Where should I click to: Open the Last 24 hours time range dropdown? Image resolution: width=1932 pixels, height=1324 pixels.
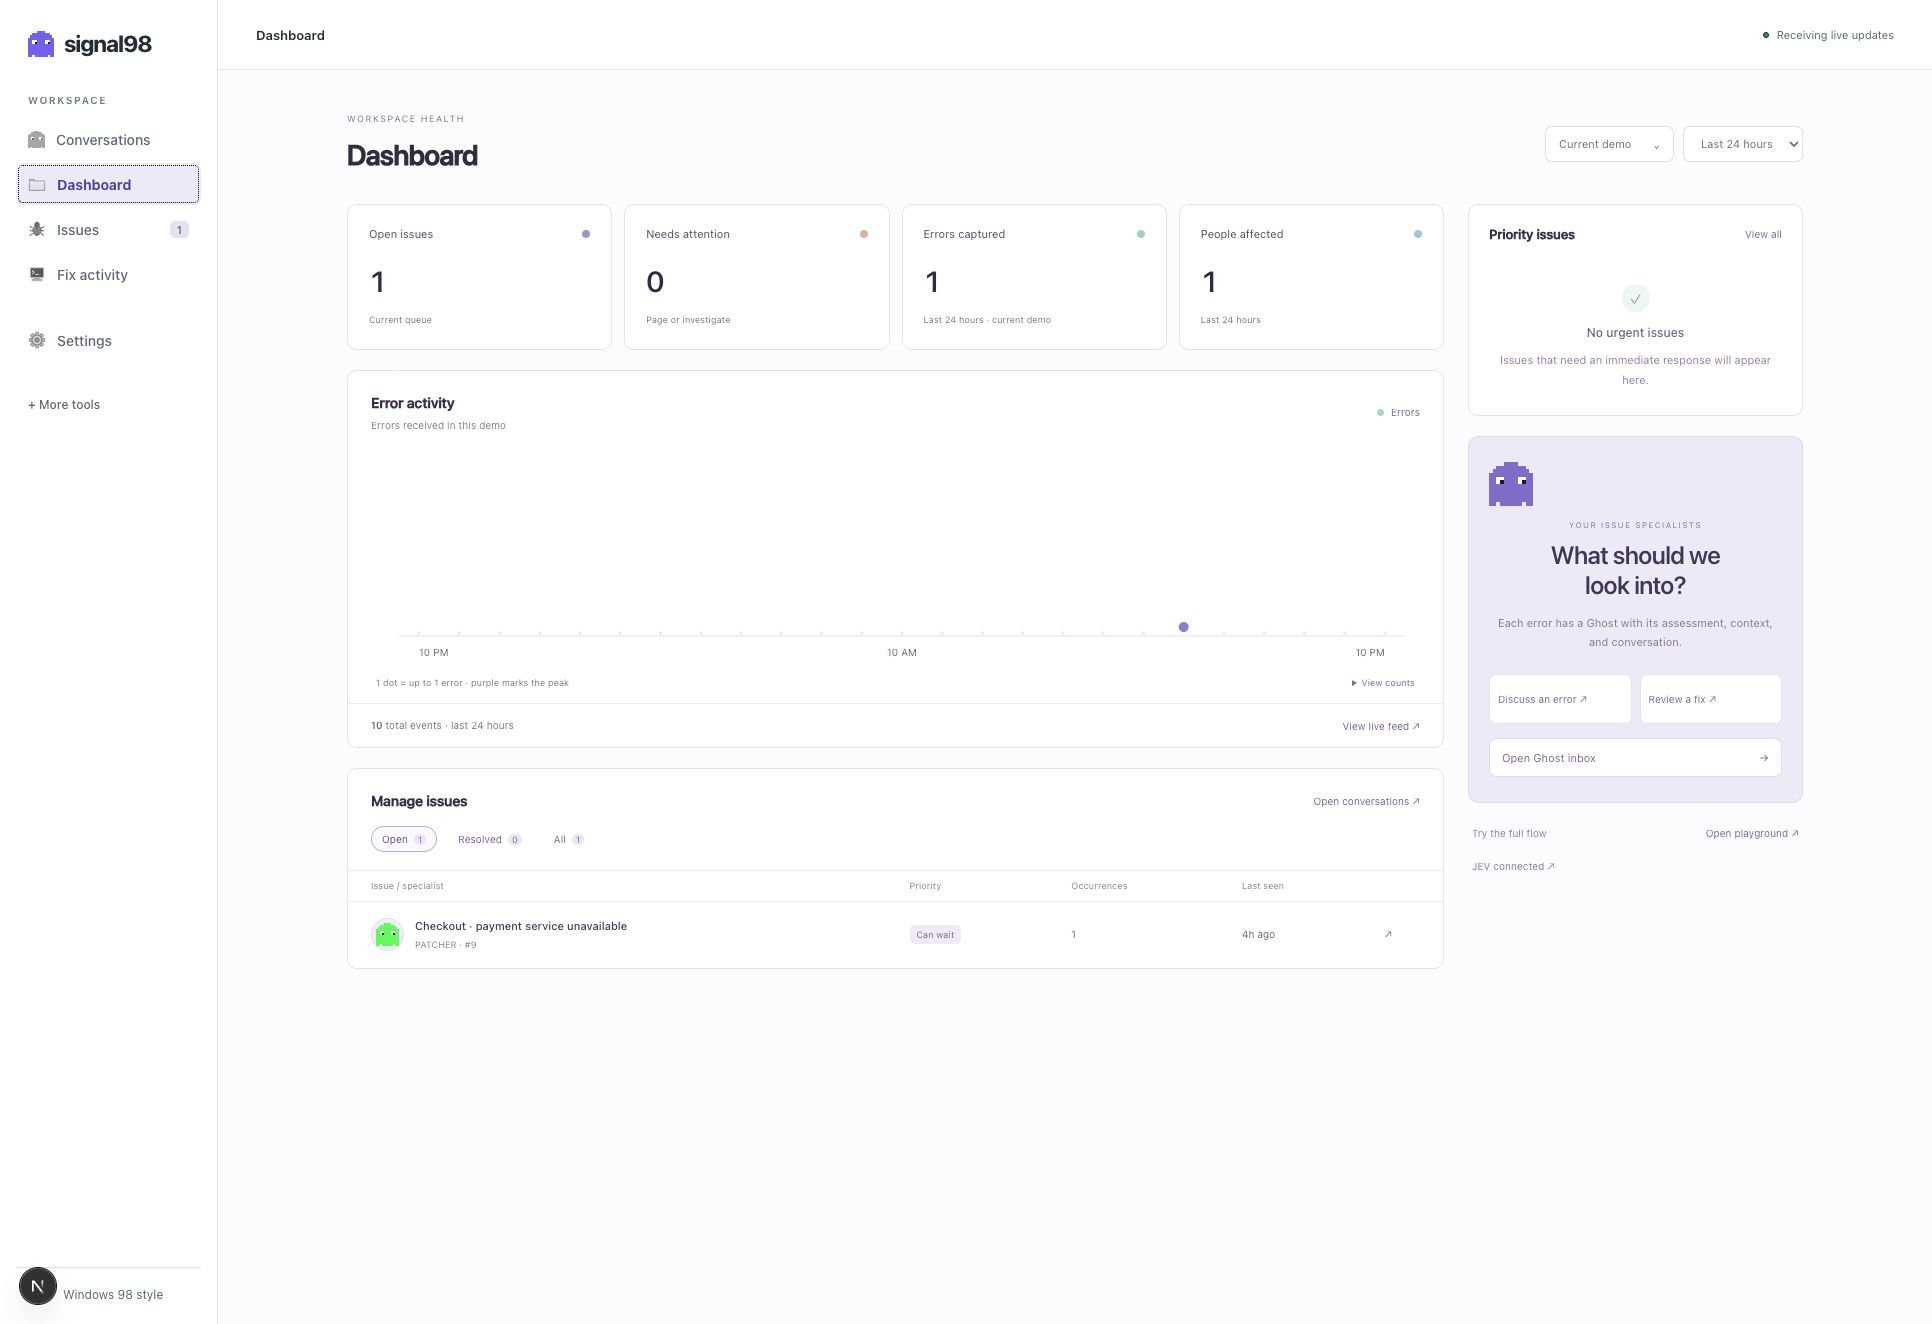coord(1742,144)
